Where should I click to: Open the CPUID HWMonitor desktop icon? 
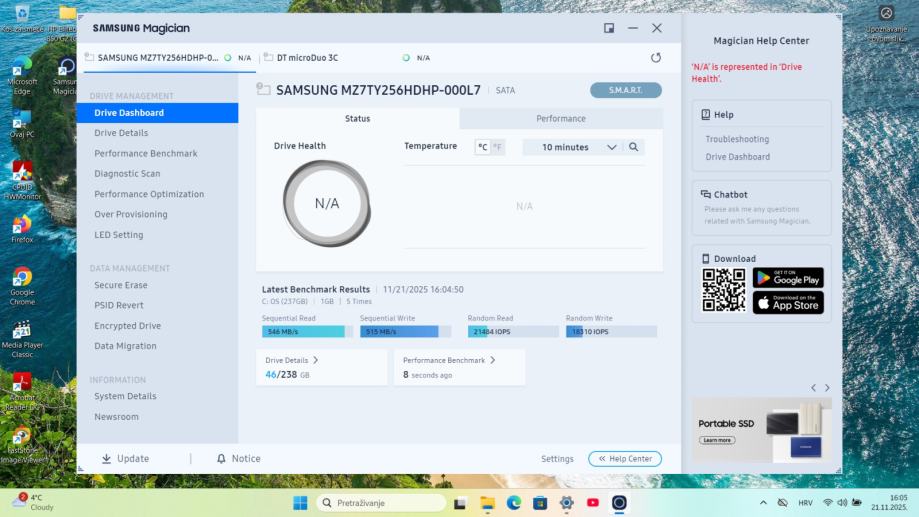pyautogui.click(x=22, y=181)
